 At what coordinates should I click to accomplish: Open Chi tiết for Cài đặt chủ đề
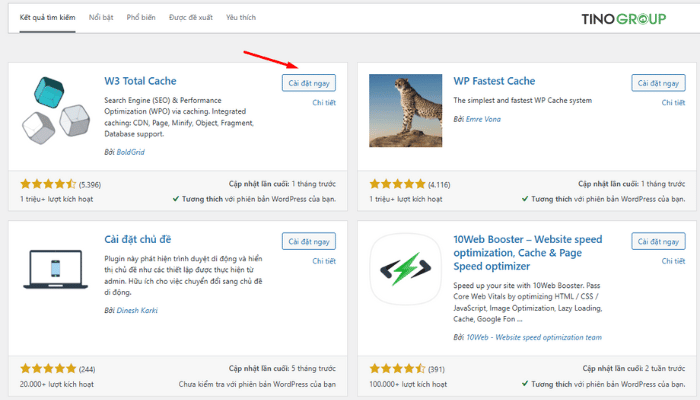324,261
